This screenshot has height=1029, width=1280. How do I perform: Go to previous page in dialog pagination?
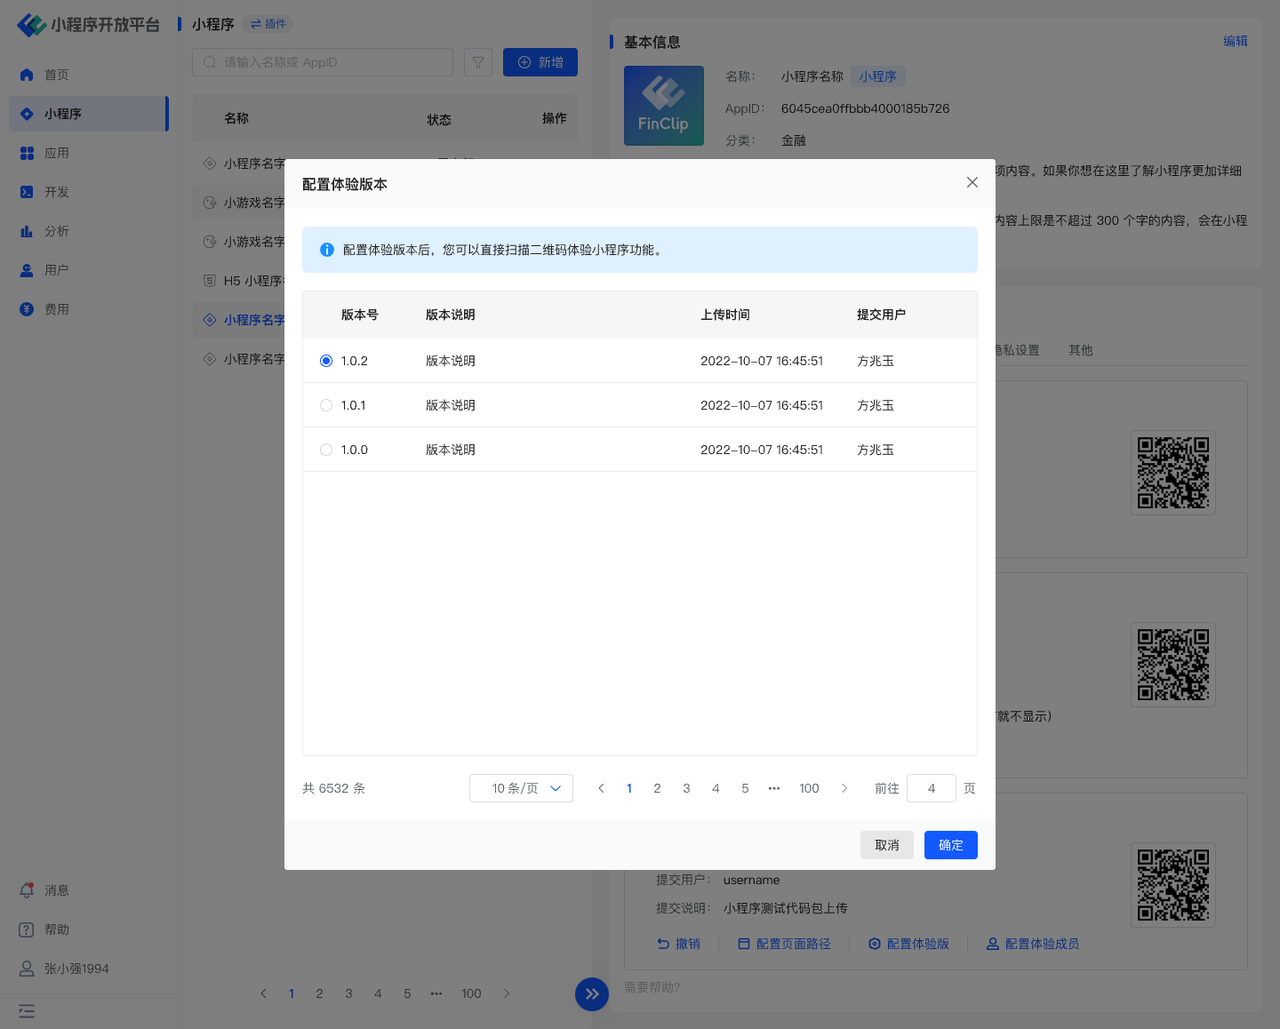coord(601,788)
